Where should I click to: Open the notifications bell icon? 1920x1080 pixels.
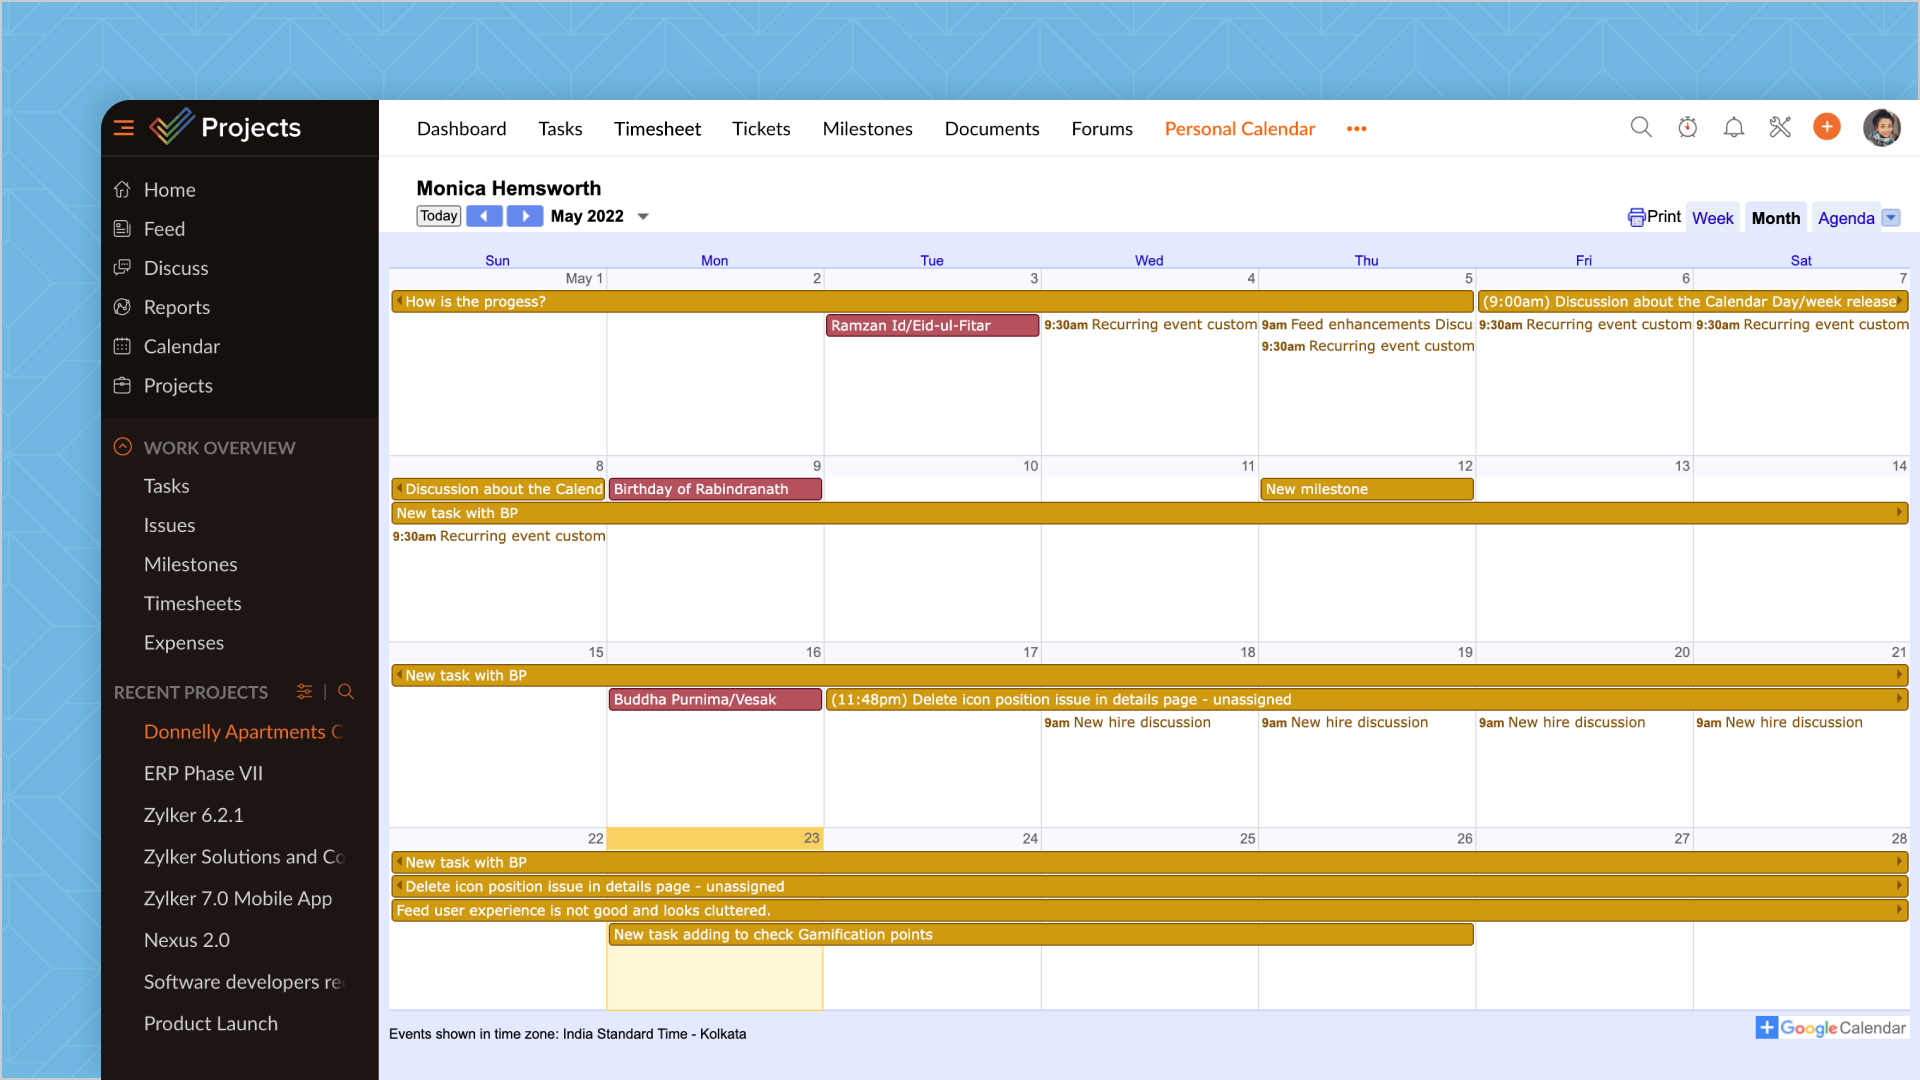click(1733, 128)
